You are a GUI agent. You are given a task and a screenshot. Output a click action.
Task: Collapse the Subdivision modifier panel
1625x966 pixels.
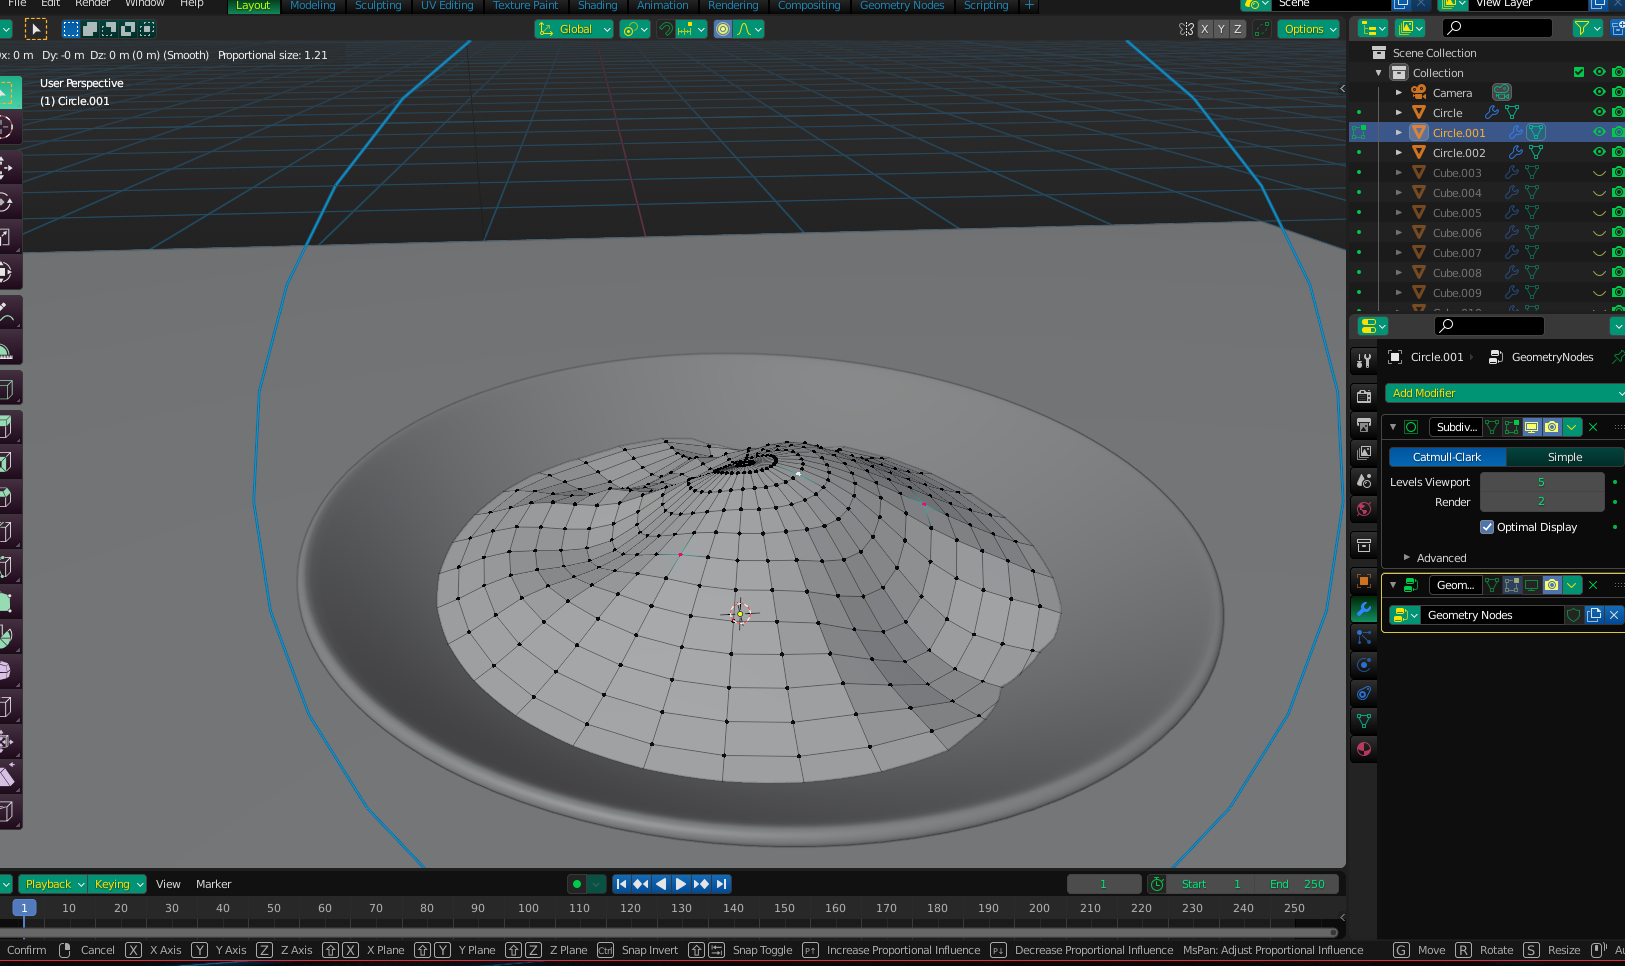[x=1393, y=427]
